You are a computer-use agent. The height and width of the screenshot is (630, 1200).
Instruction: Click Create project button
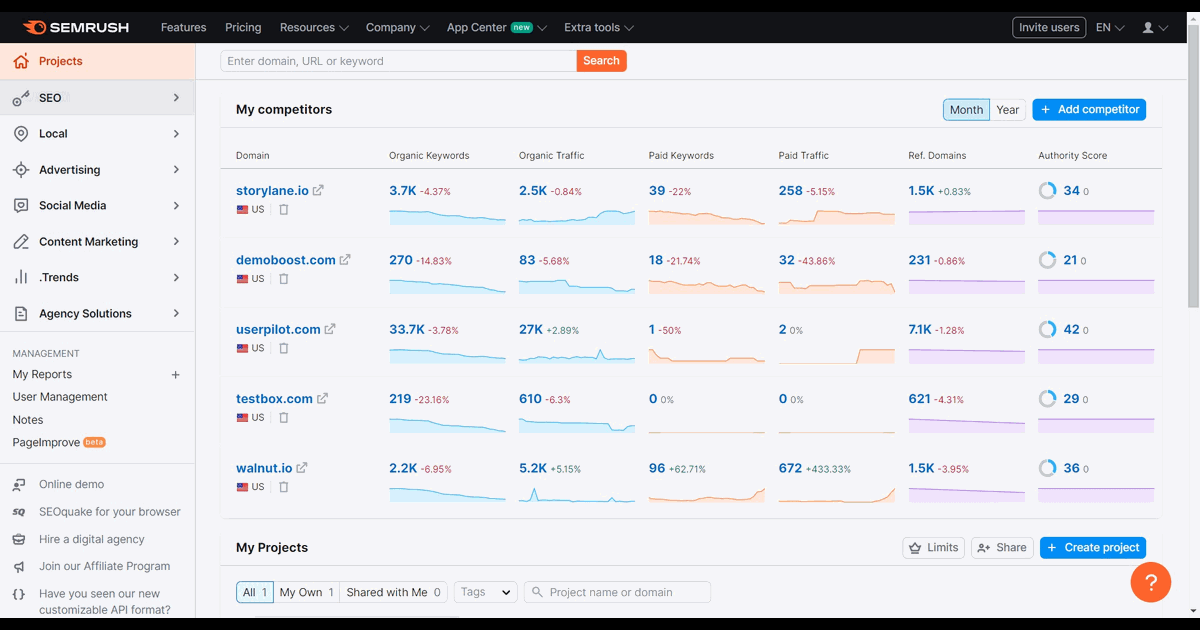coord(1093,547)
